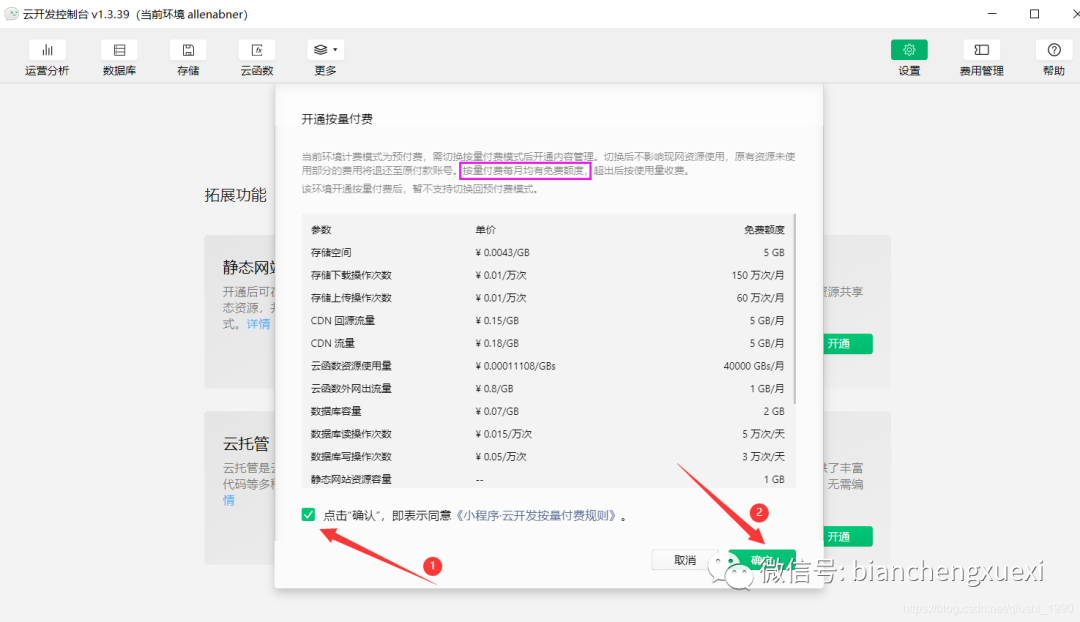This screenshot has width=1080, height=622.
Task: Open 费用管理 billing management
Action: coord(982,58)
